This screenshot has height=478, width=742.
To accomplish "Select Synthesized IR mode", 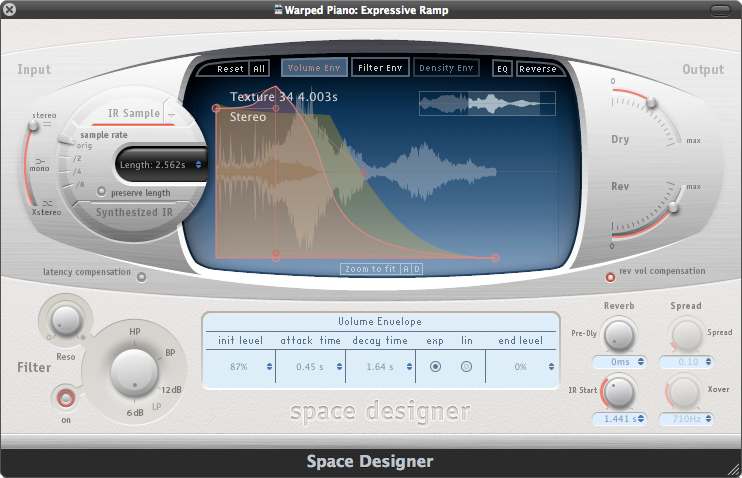I will point(134,212).
